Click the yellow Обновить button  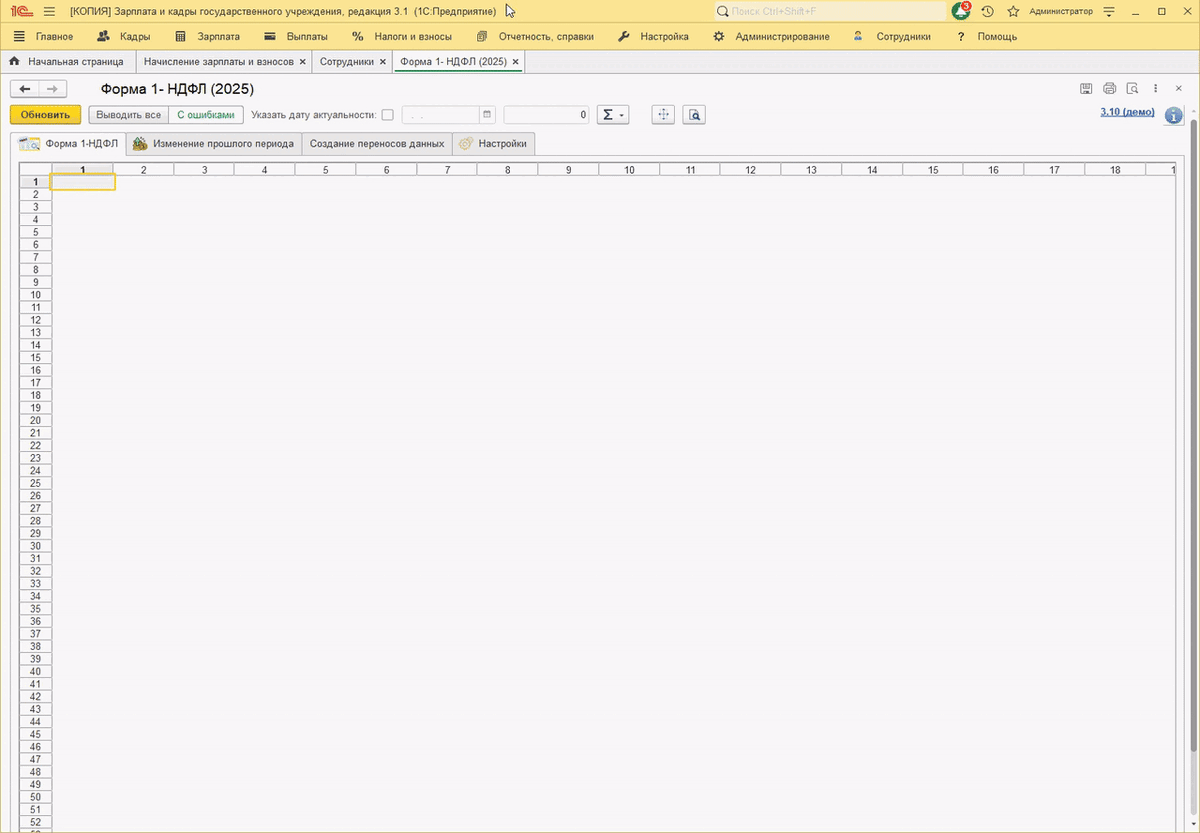click(x=45, y=115)
